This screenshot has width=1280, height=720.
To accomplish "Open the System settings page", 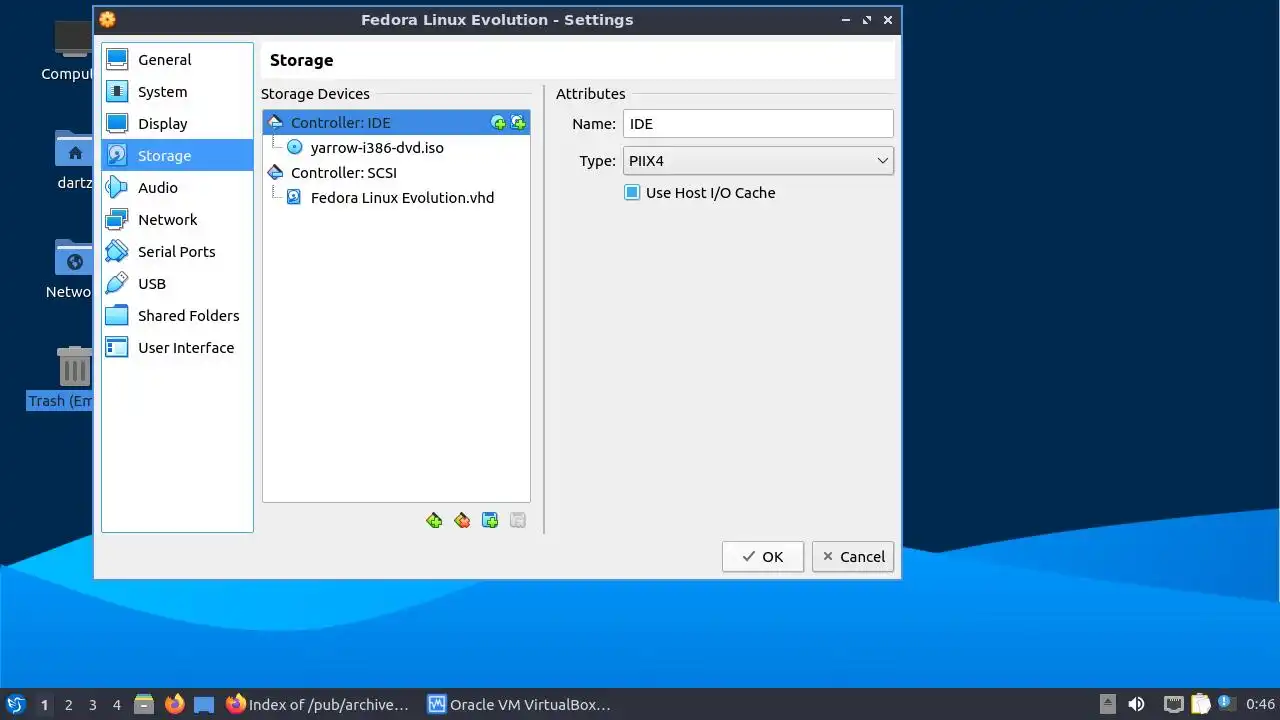I will 177,92.
